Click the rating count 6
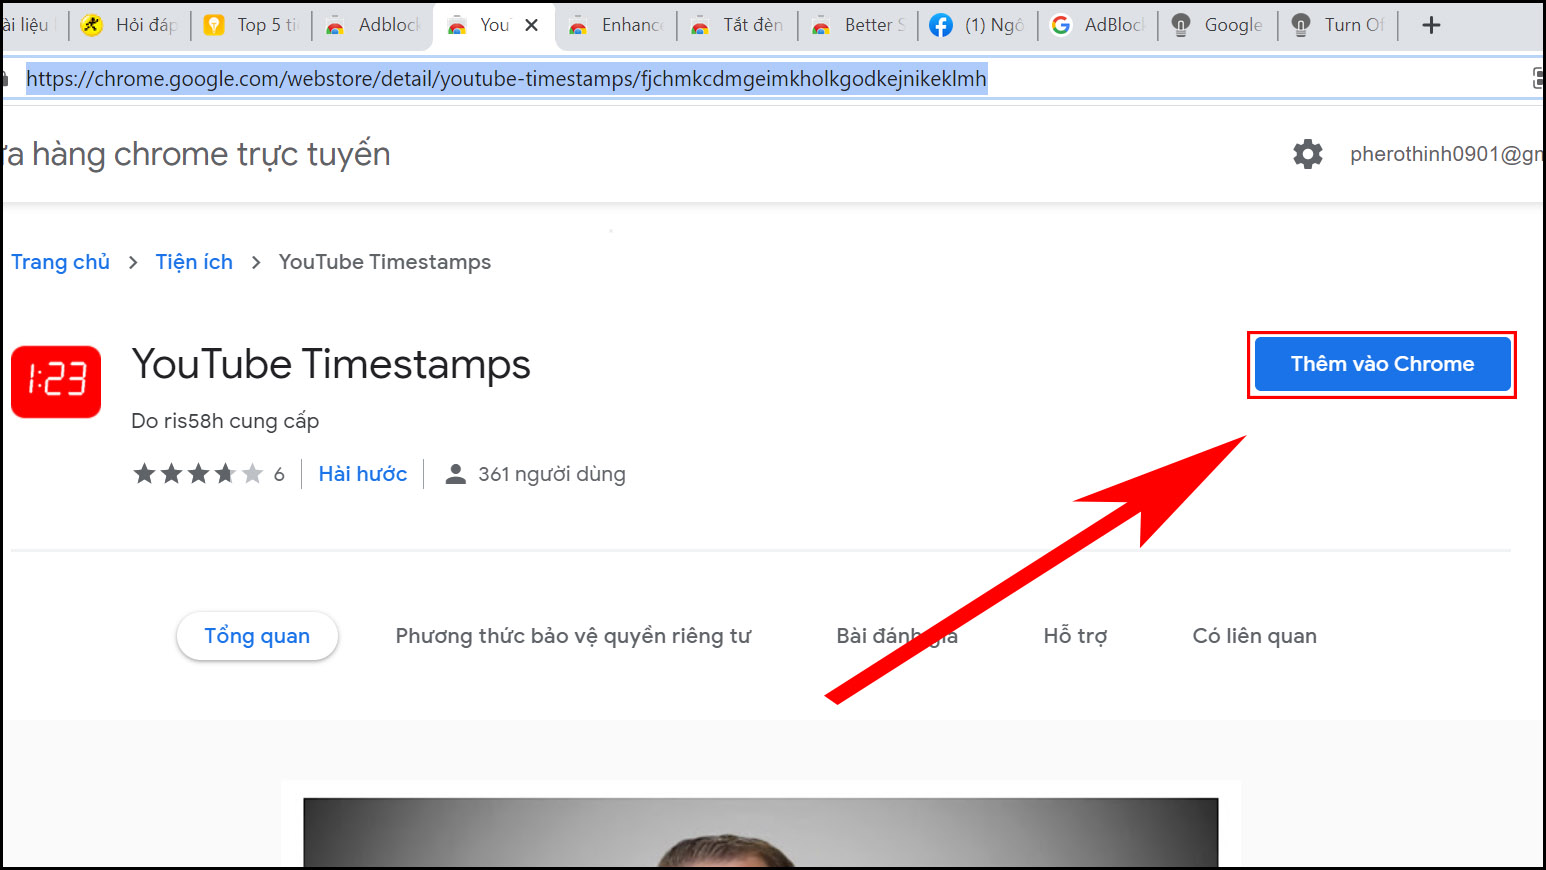This screenshot has width=1546, height=870. (x=279, y=474)
